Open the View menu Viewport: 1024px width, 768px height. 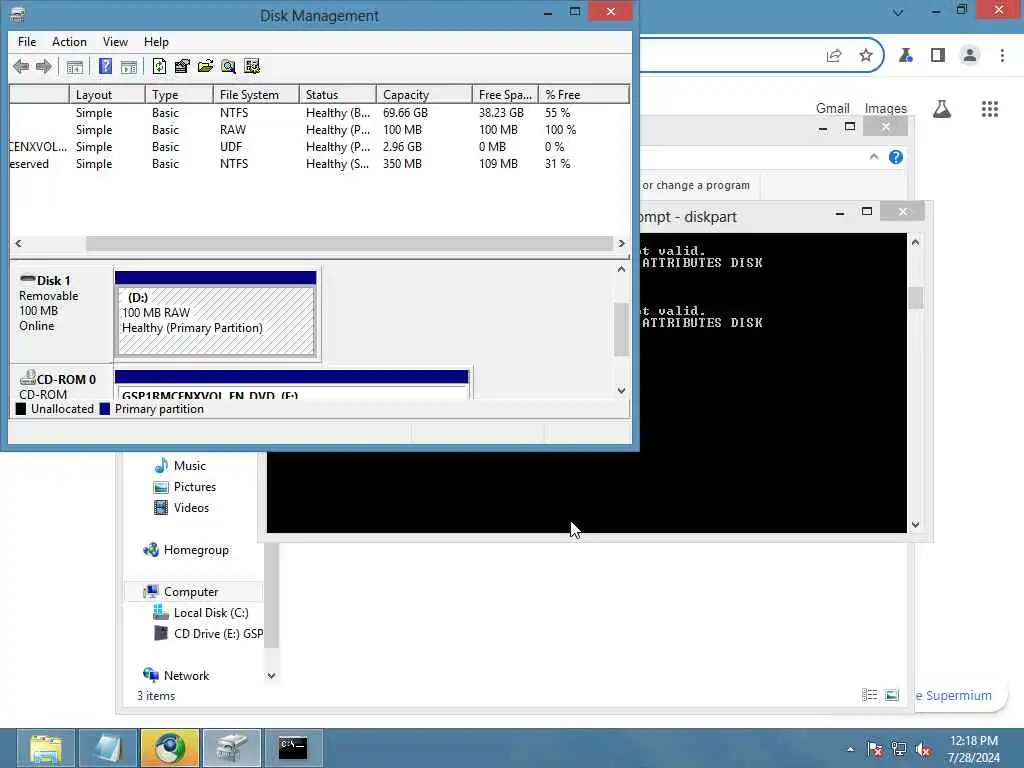click(115, 42)
